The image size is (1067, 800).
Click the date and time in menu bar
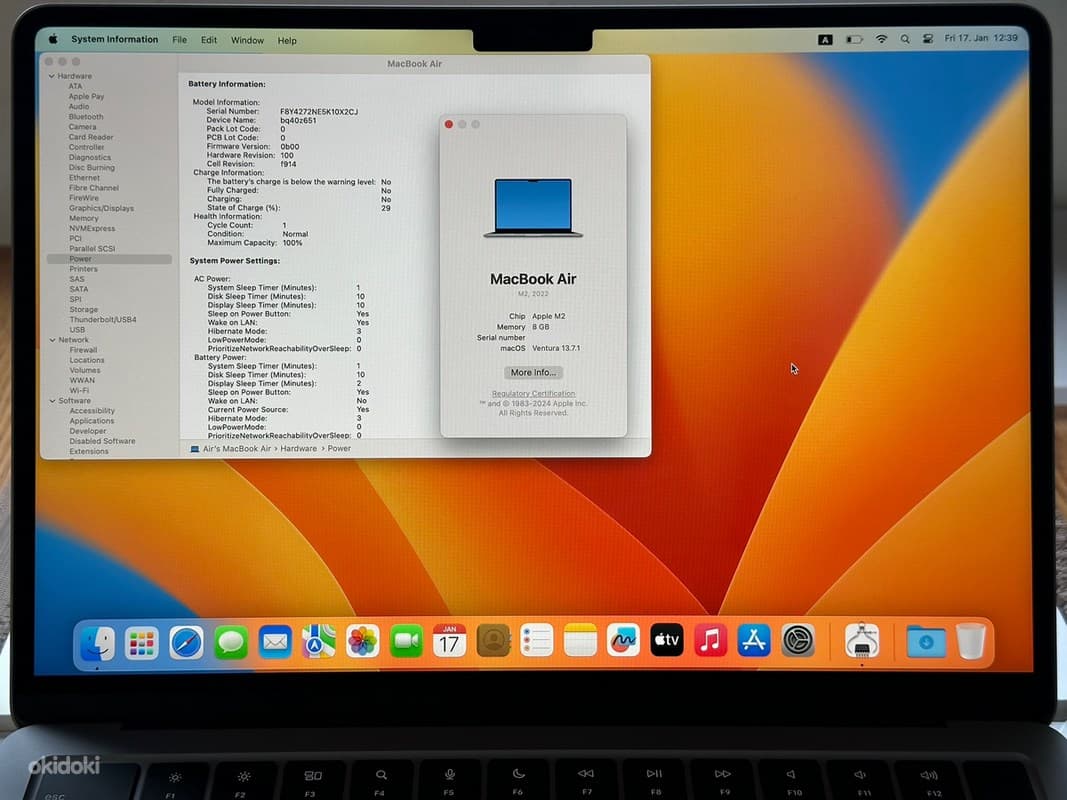click(981, 38)
